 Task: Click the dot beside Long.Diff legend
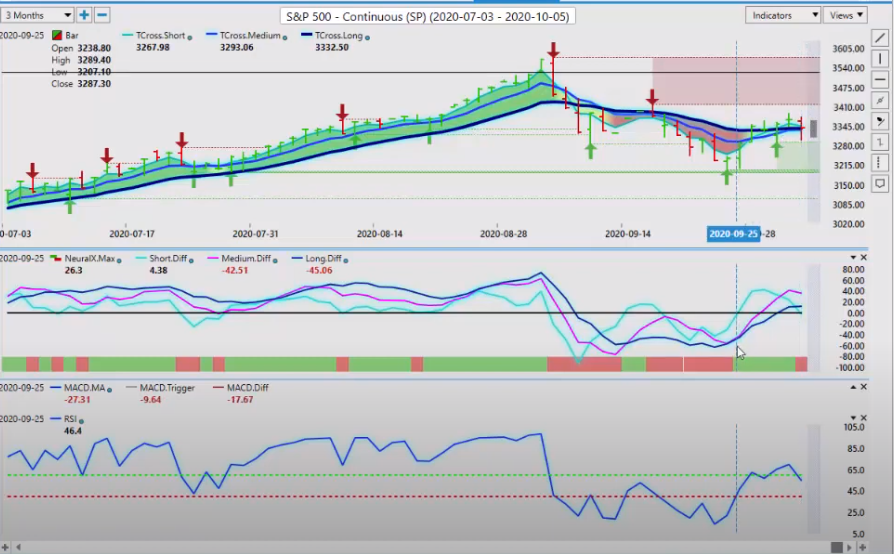pyautogui.click(x=346, y=260)
